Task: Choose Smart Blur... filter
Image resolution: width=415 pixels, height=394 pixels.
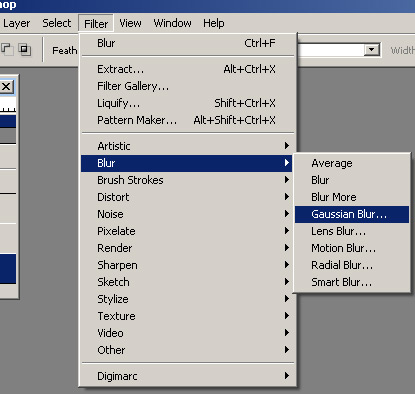Action: [352, 282]
